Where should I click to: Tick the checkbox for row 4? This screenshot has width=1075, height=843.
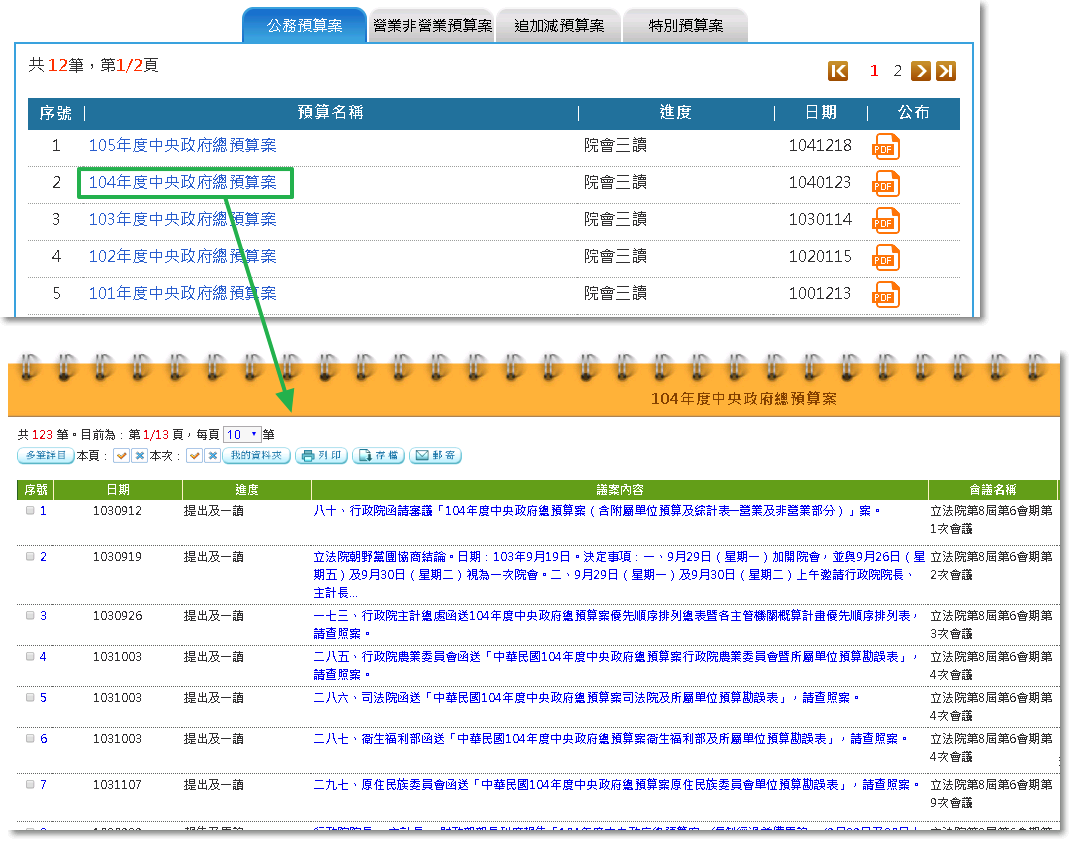tap(30, 657)
